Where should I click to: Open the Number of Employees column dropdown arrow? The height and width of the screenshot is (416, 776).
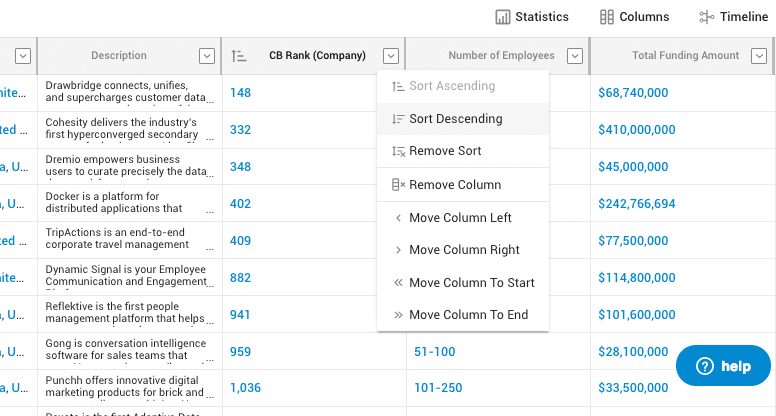pos(575,56)
